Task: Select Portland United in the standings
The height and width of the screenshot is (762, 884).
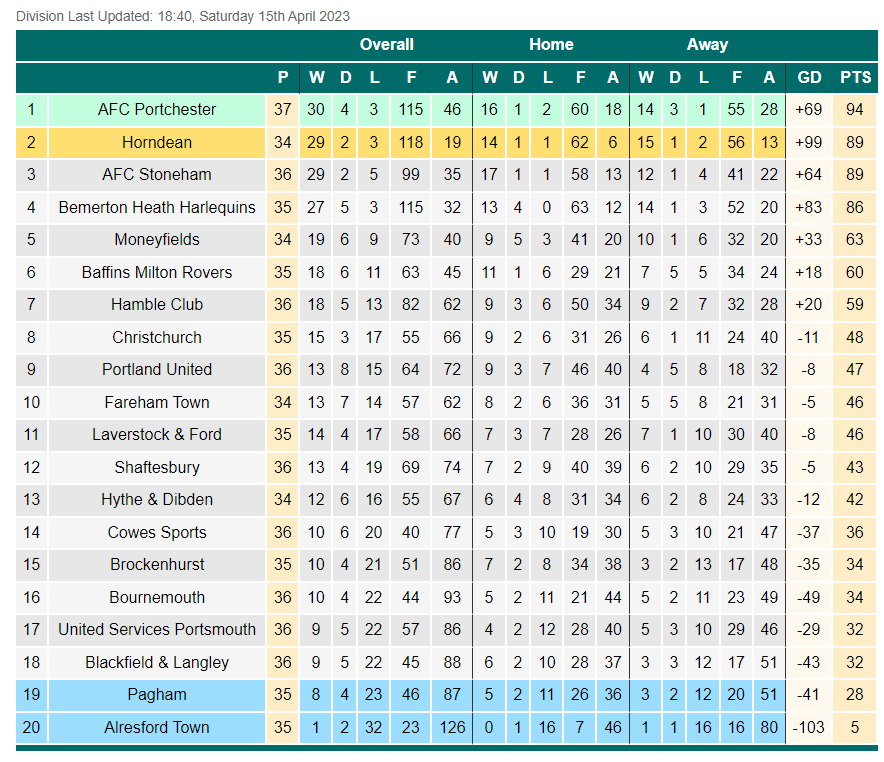Action: click(x=157, y=369)
